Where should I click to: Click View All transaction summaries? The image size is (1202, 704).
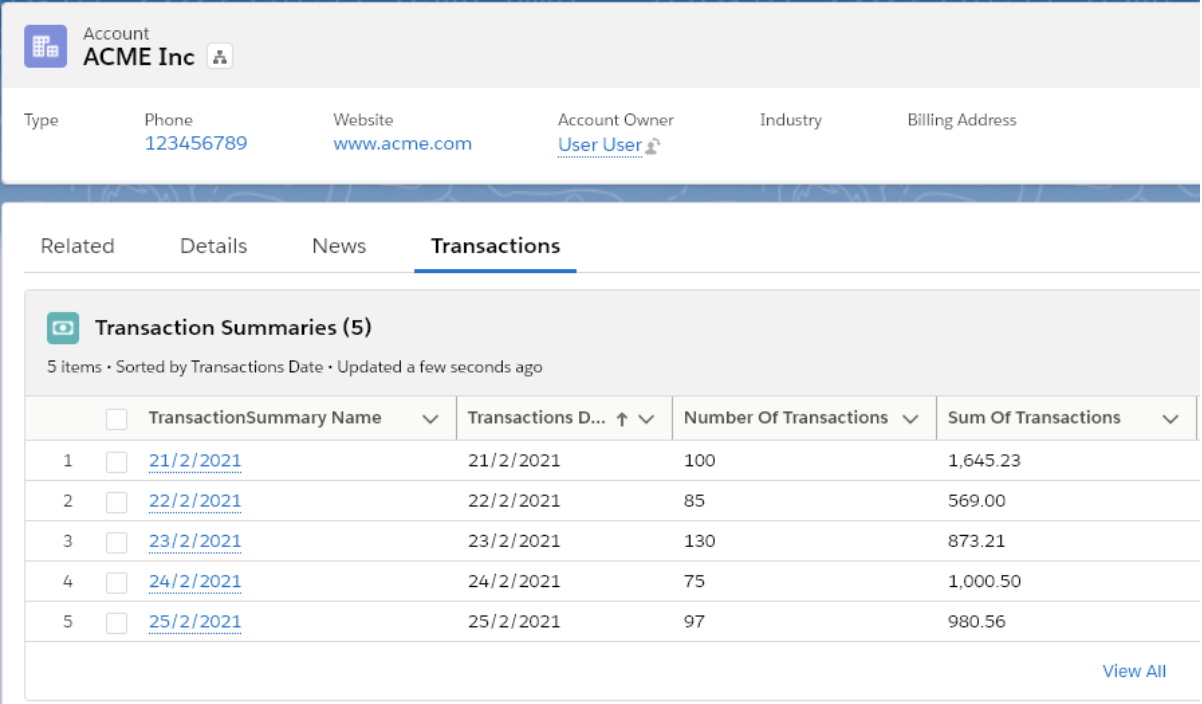tap(1134, 671)
